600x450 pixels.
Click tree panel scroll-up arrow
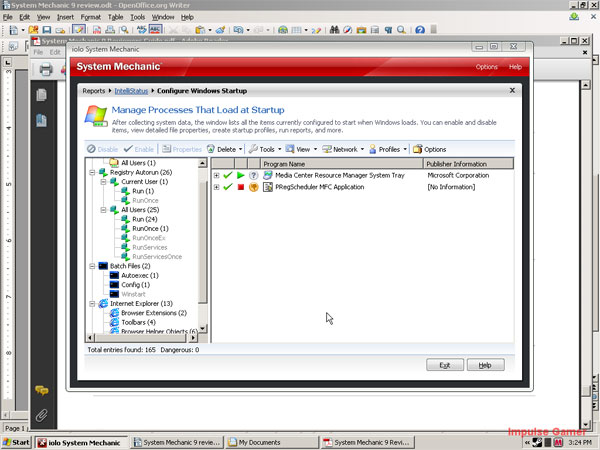pyautogui.click(x=203, y=163)
